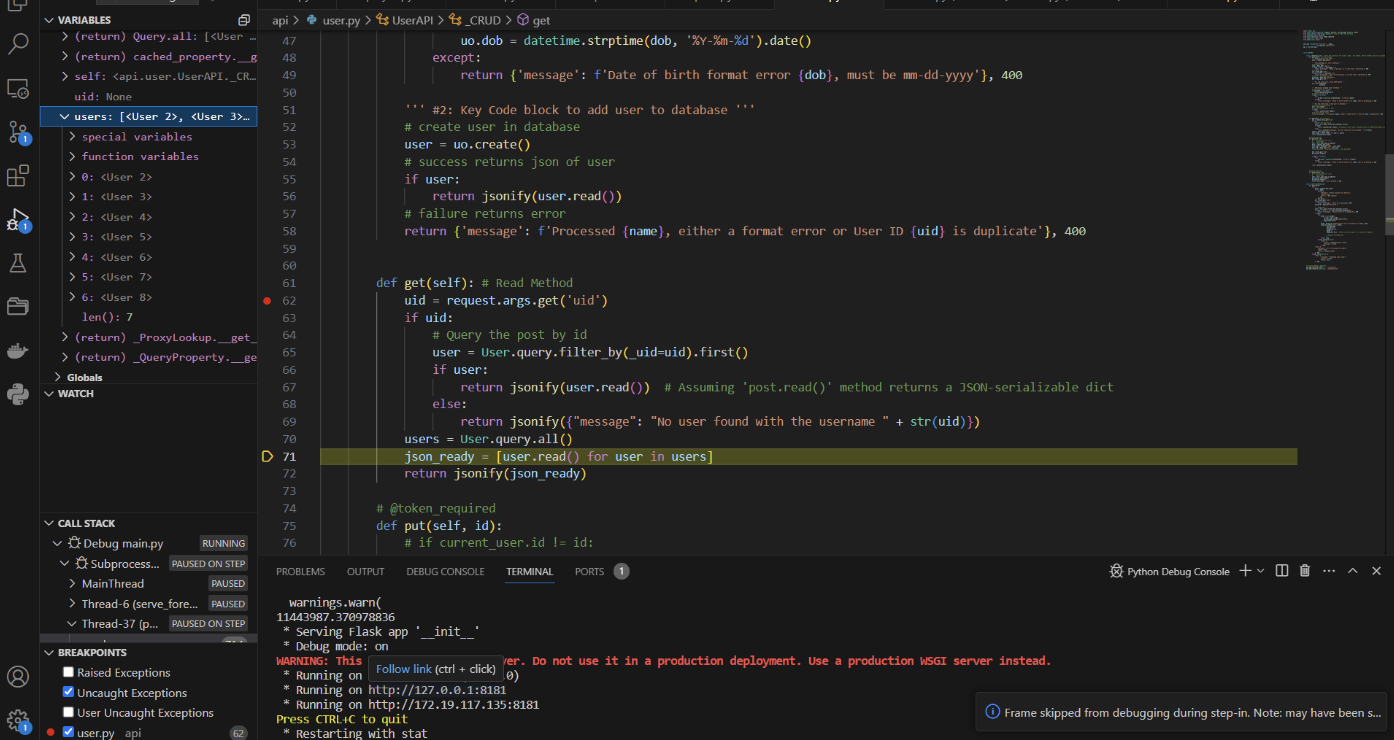Click the yellow execution arrow at line 71

click(267, 457)
